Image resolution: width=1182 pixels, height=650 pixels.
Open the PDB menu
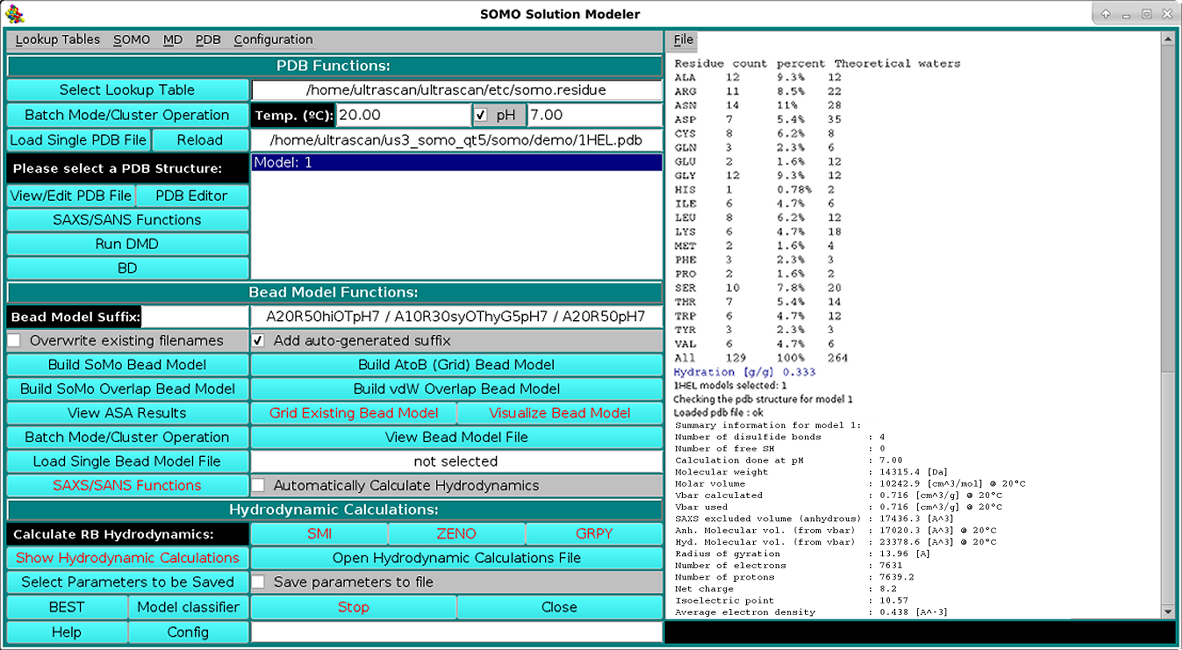click(x=208, y=40)
